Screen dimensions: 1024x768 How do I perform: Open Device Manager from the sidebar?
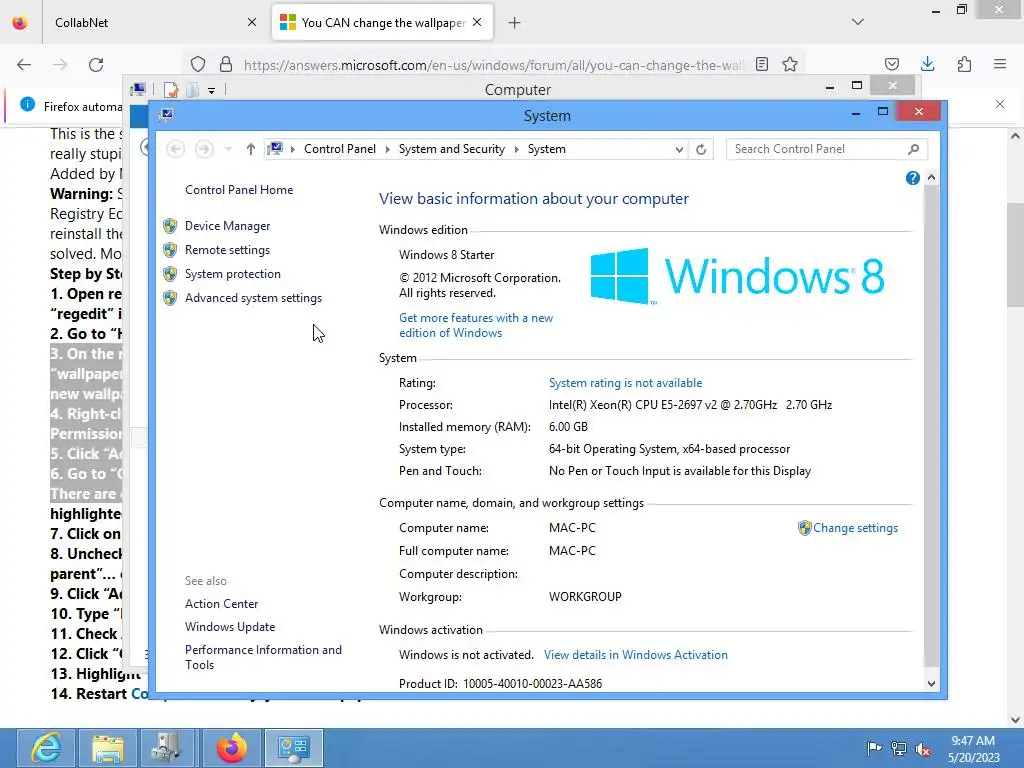click(227, 226)
